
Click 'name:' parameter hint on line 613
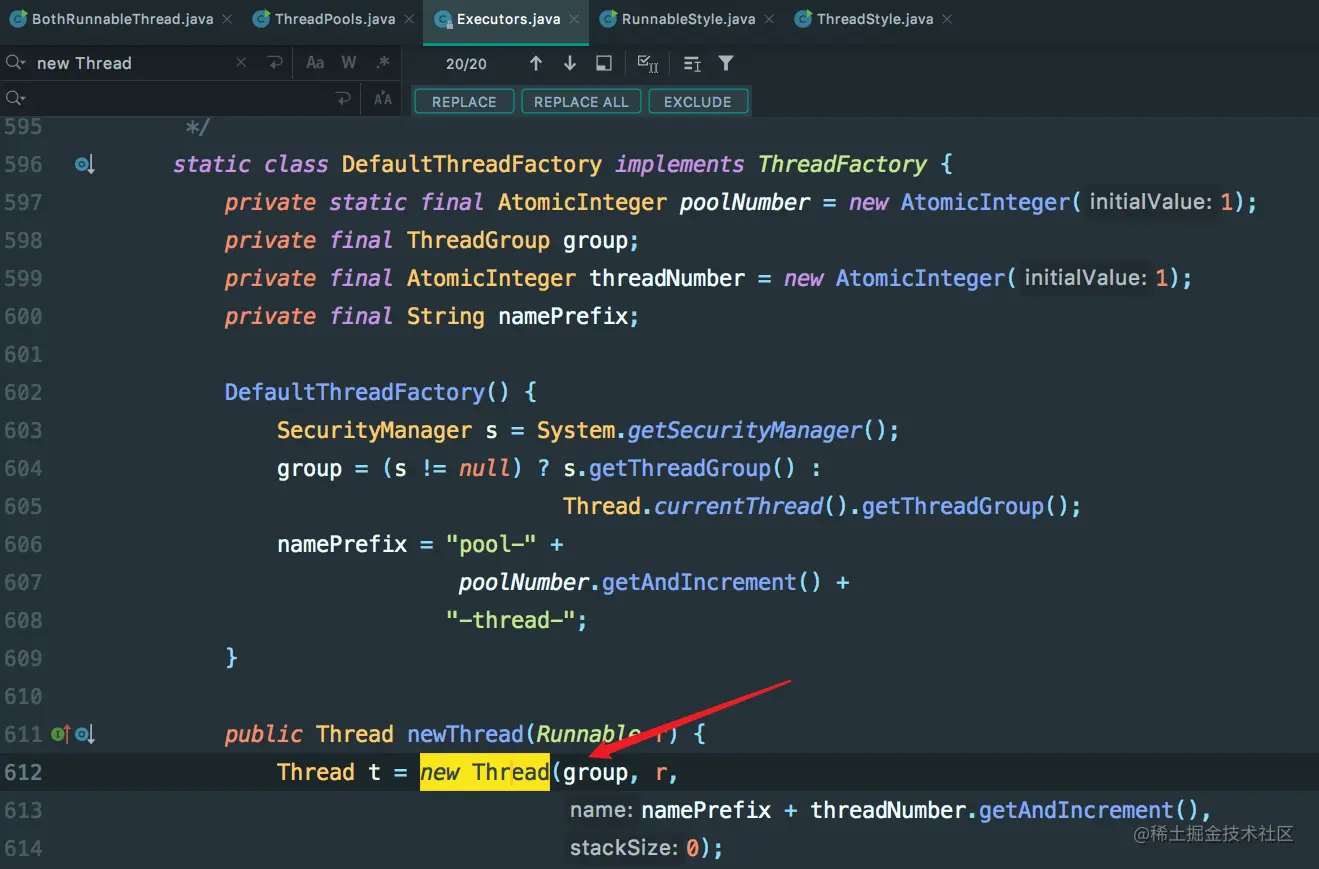(x=602, y=810)
